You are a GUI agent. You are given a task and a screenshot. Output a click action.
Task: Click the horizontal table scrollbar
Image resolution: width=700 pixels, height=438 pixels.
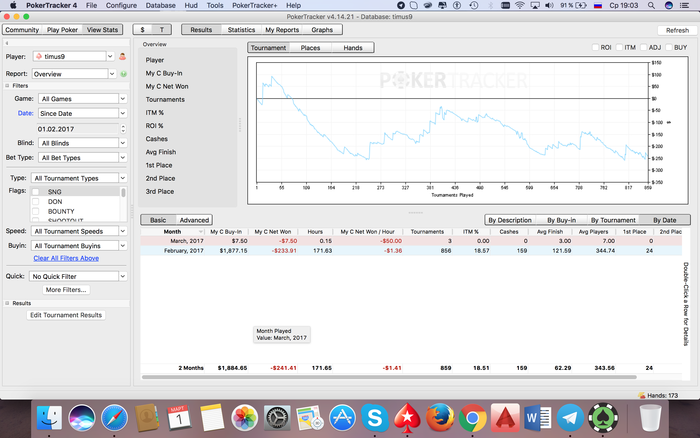[389, 377]
